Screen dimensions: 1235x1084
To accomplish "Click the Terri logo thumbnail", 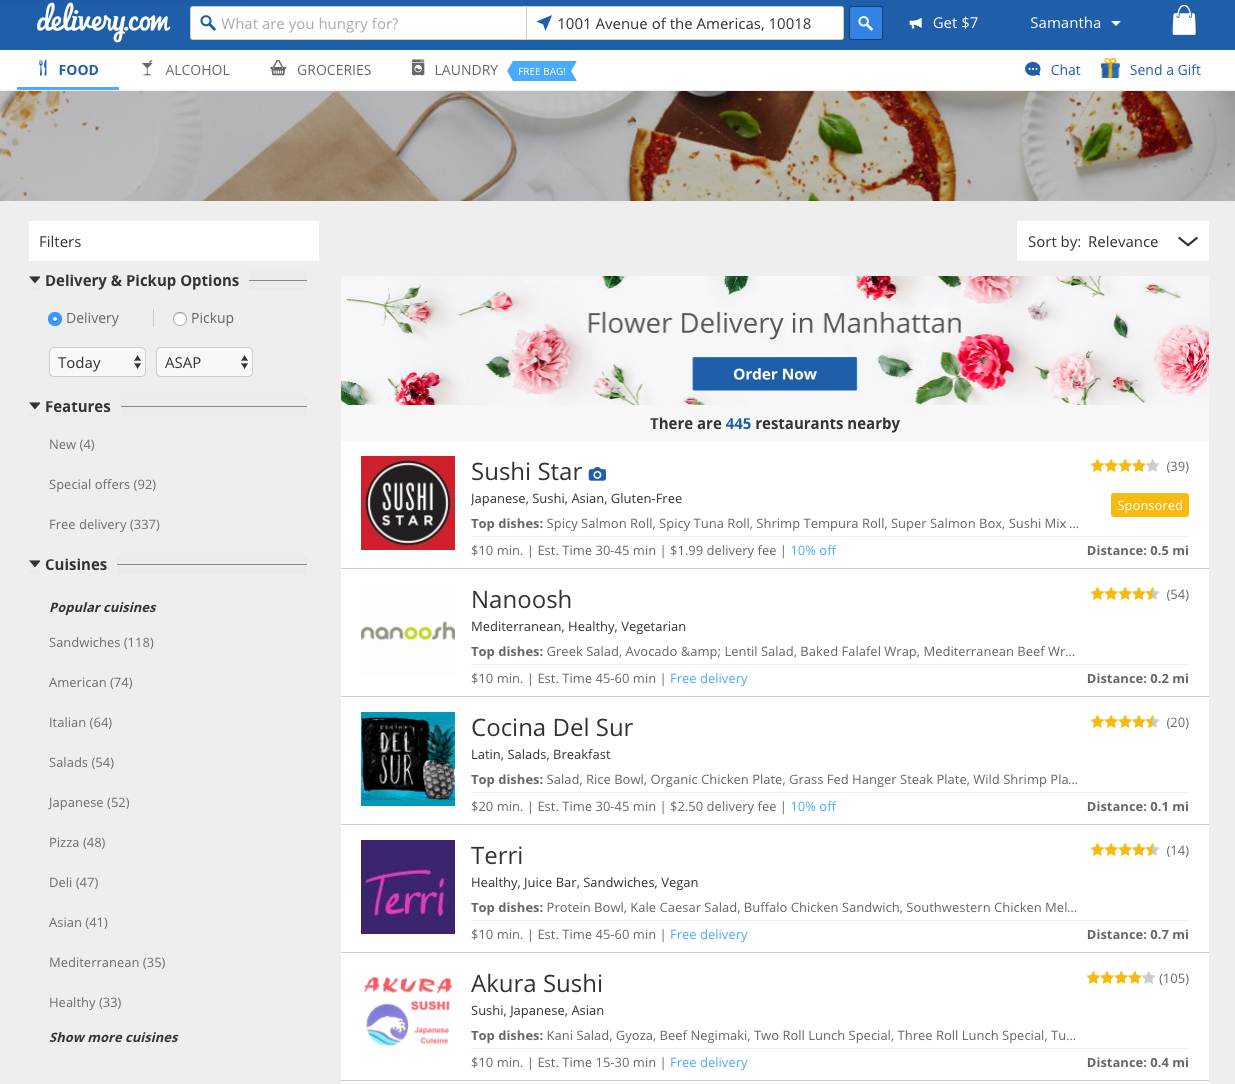I will point(408,887).
